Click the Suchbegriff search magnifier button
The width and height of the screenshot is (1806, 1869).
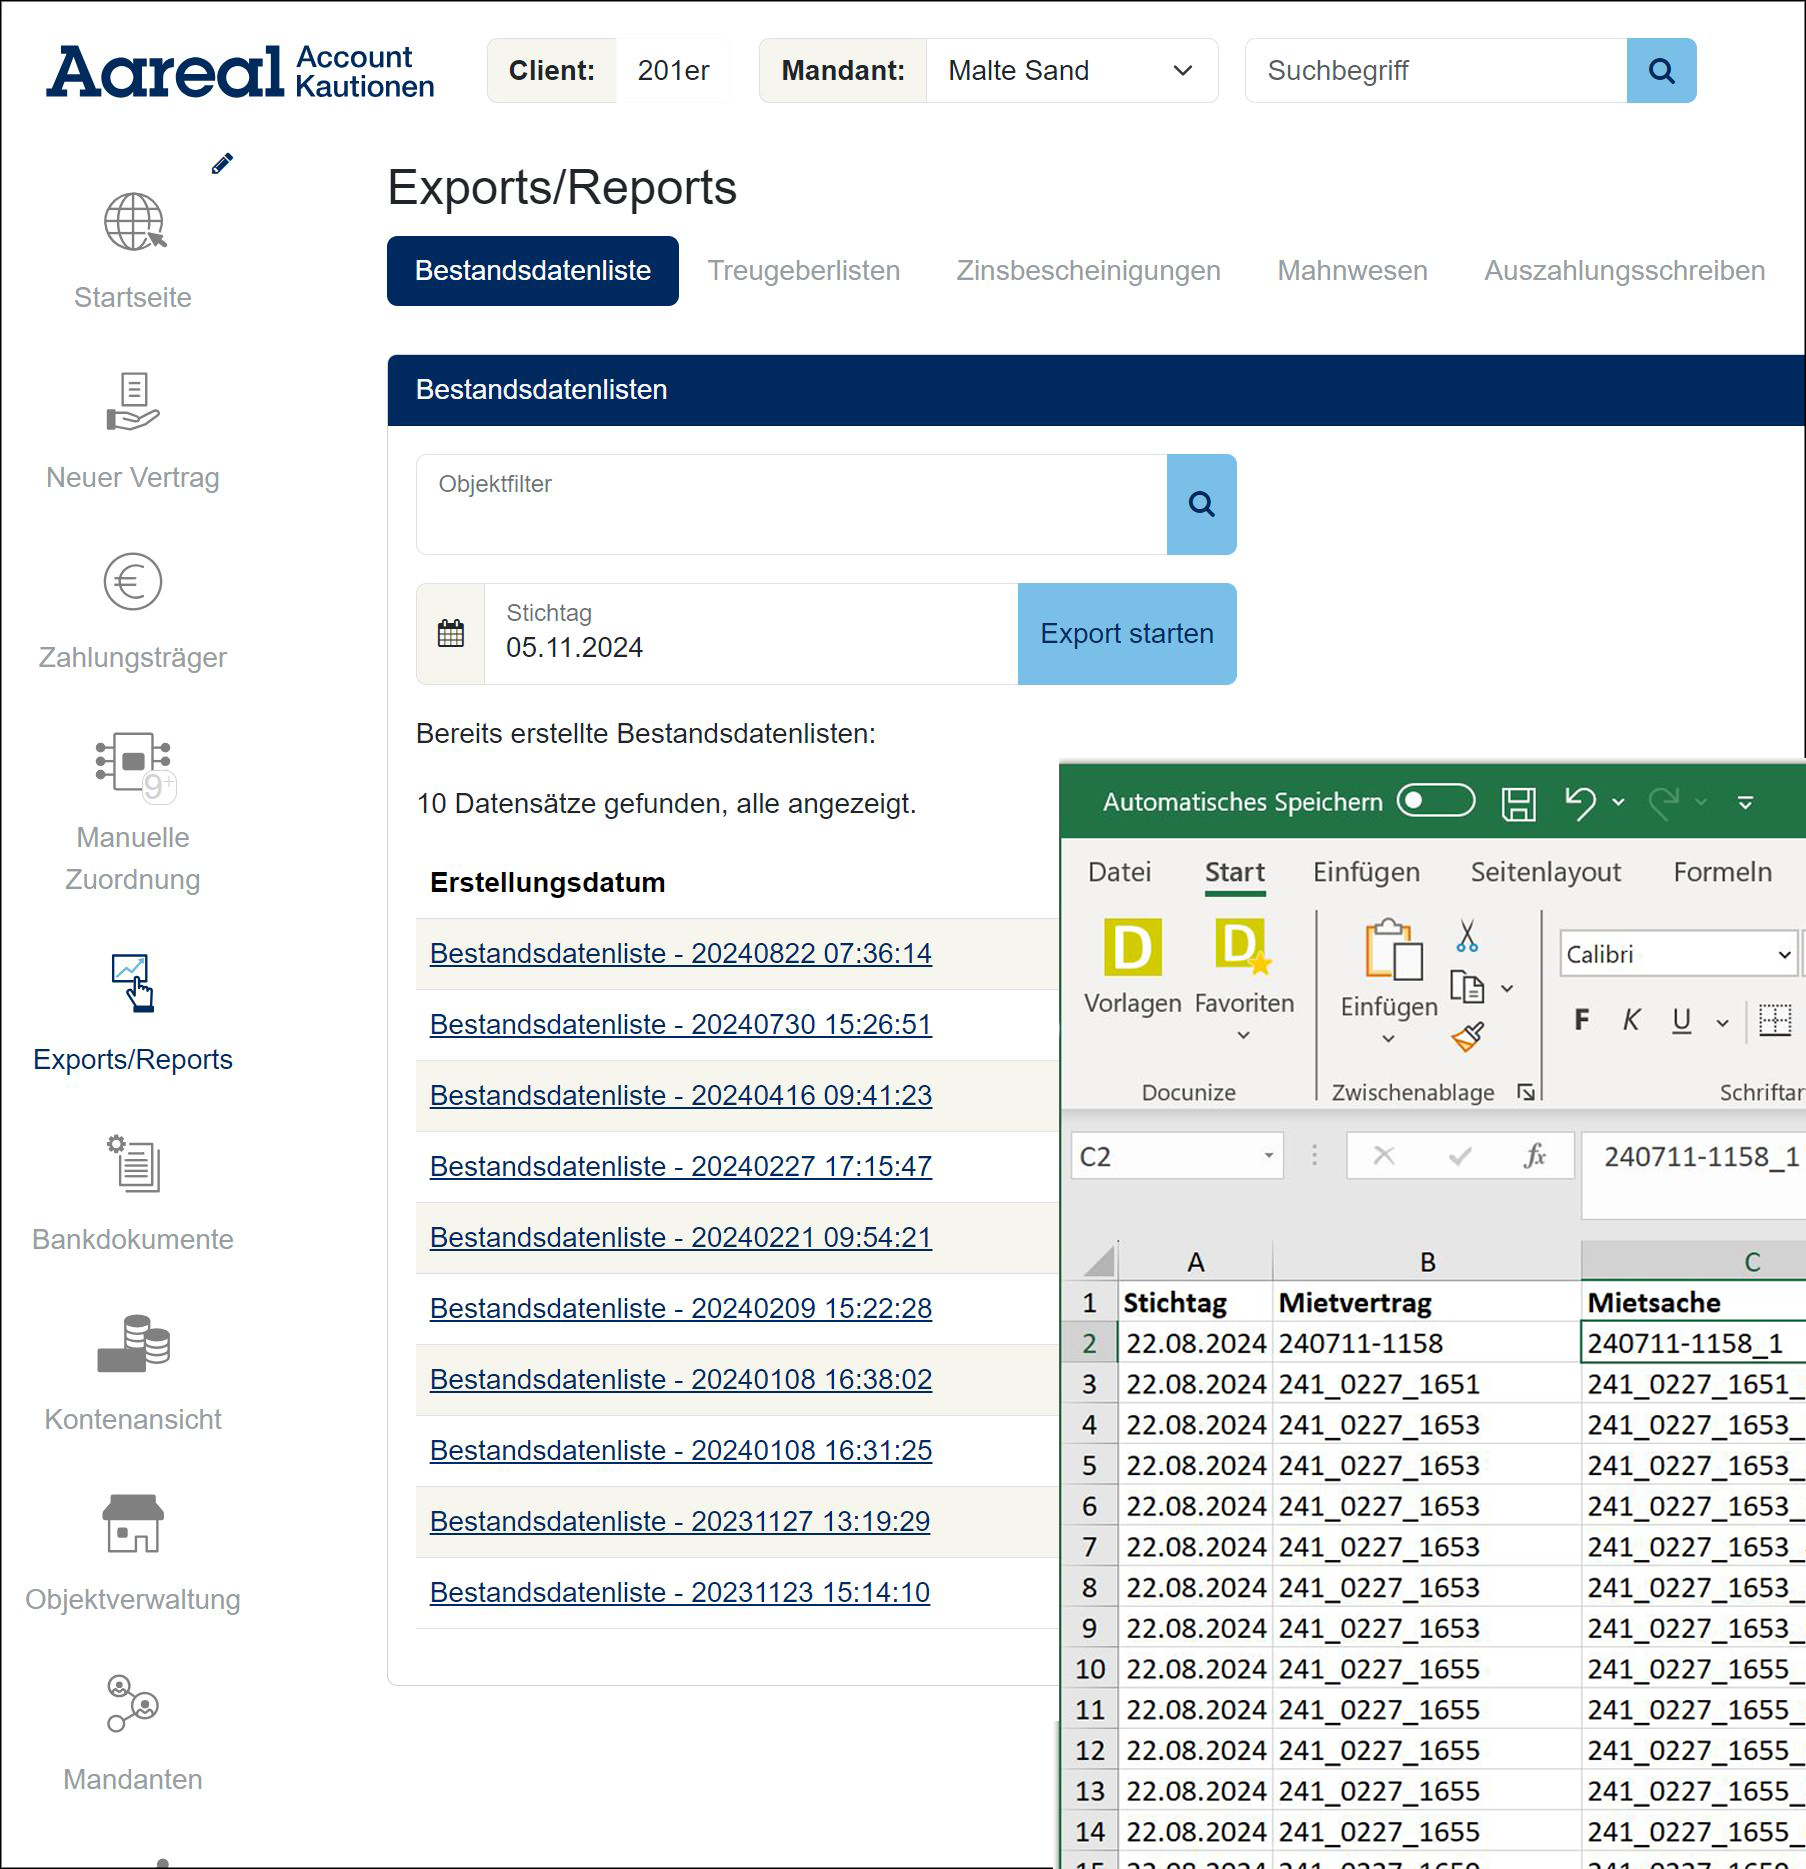click(x=1661, y=71)
